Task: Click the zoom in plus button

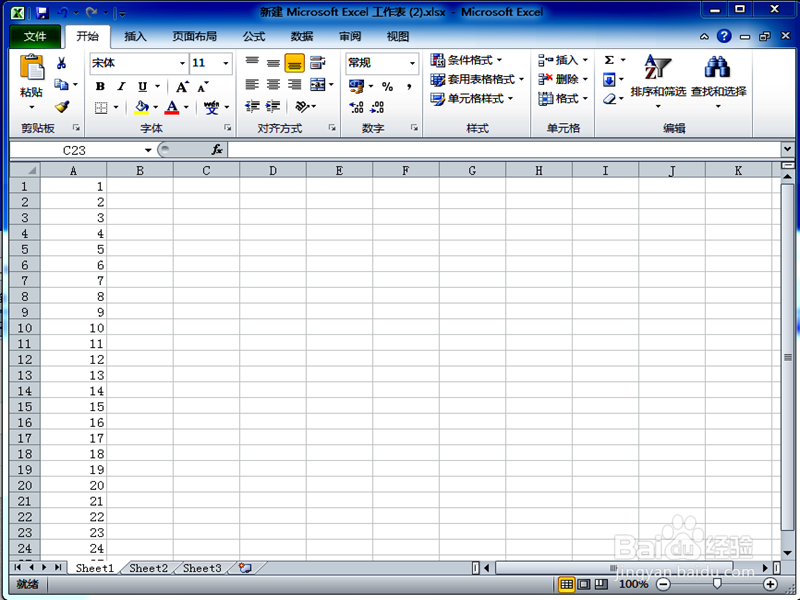Action: coord(770,585)
